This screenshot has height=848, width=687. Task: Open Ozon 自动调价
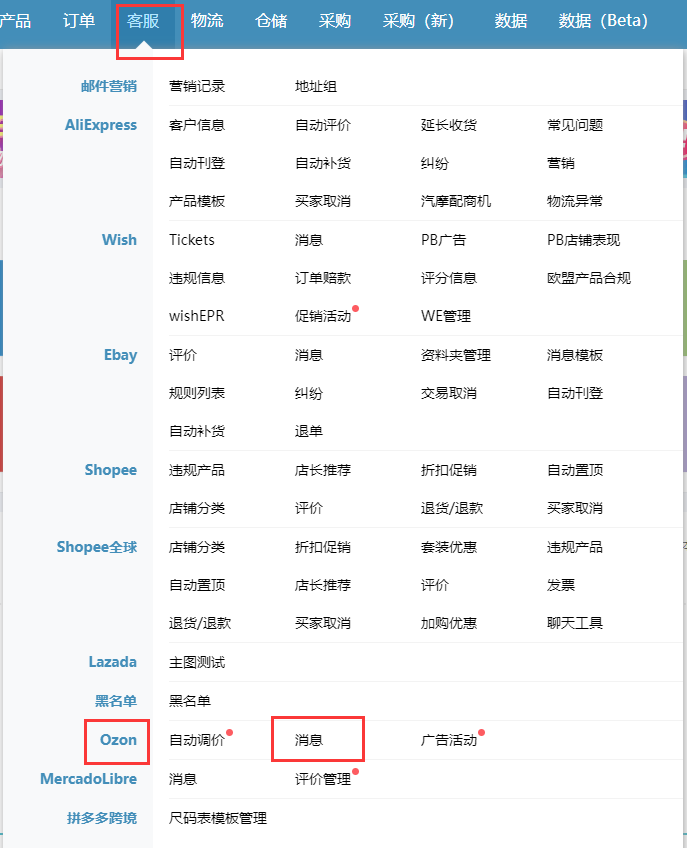(x=197, y=740)
